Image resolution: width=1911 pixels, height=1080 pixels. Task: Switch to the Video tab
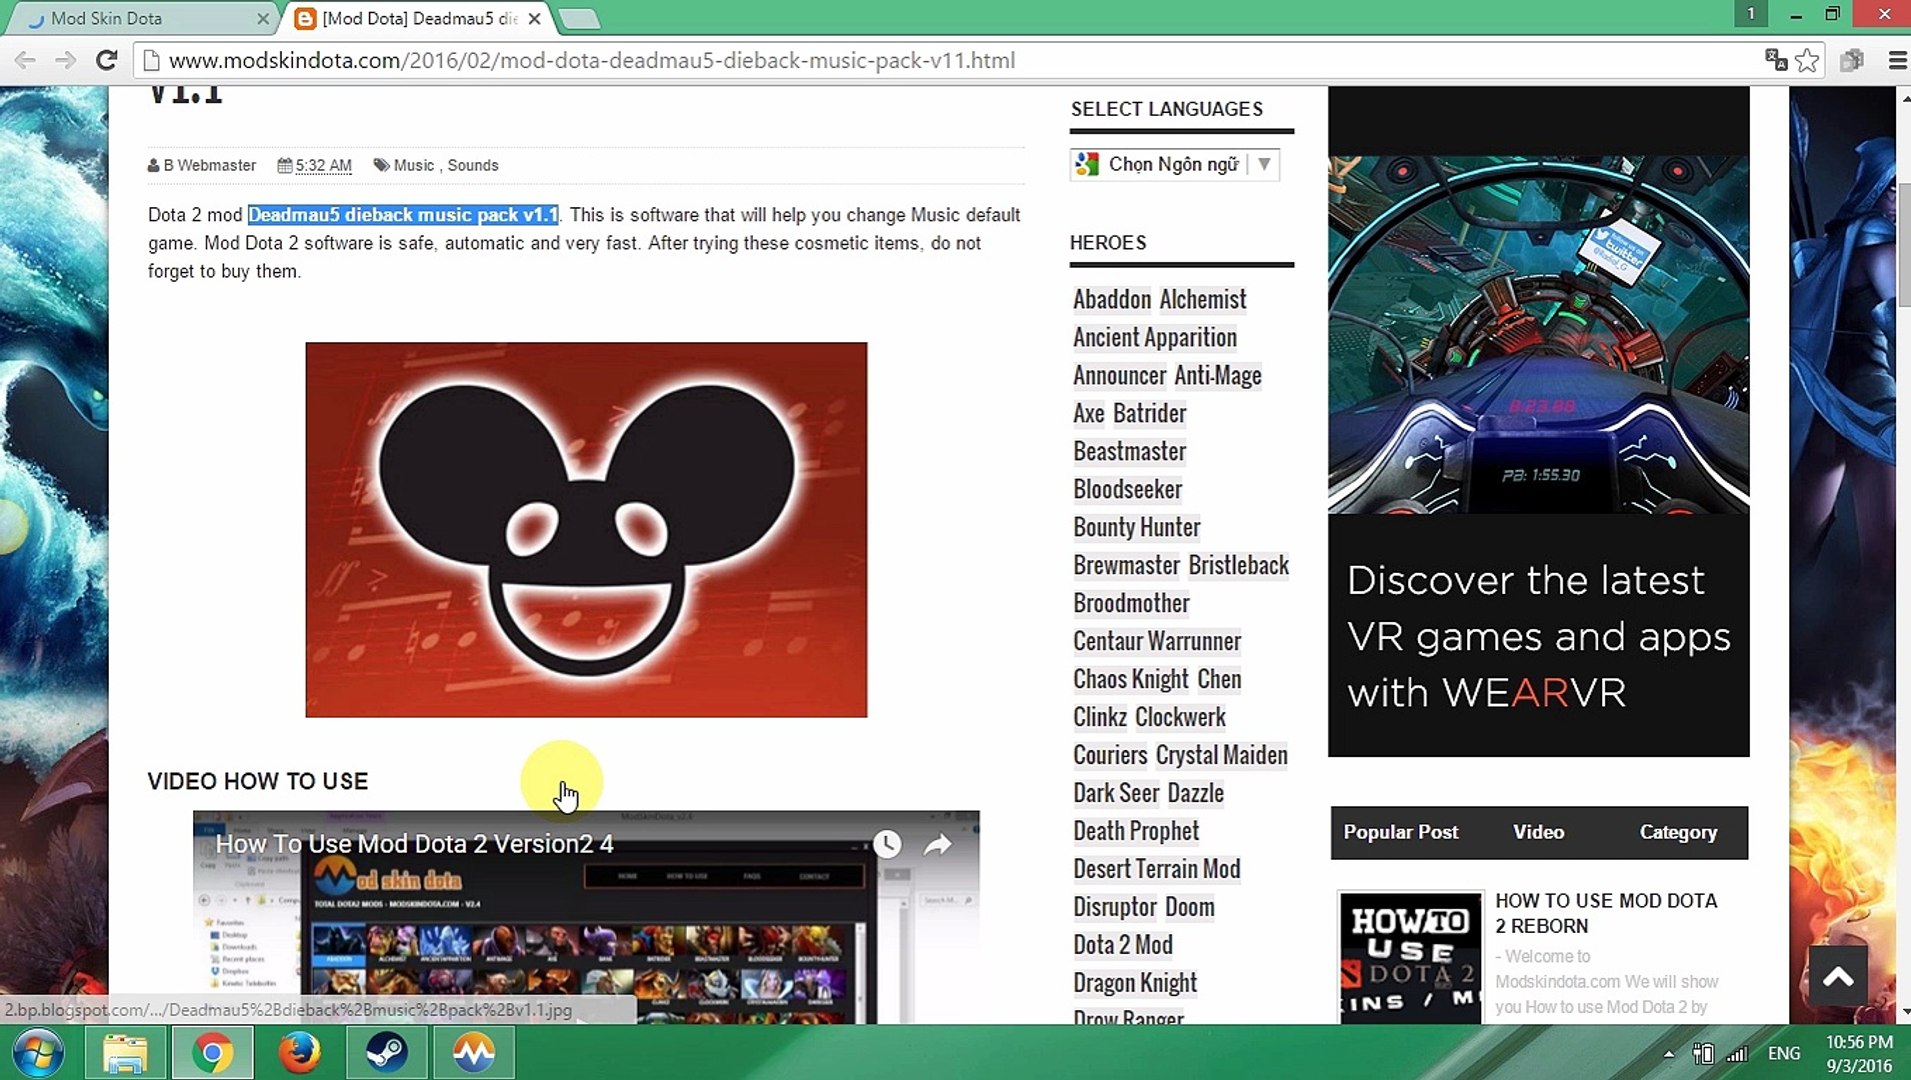[x=1538, y=832]
